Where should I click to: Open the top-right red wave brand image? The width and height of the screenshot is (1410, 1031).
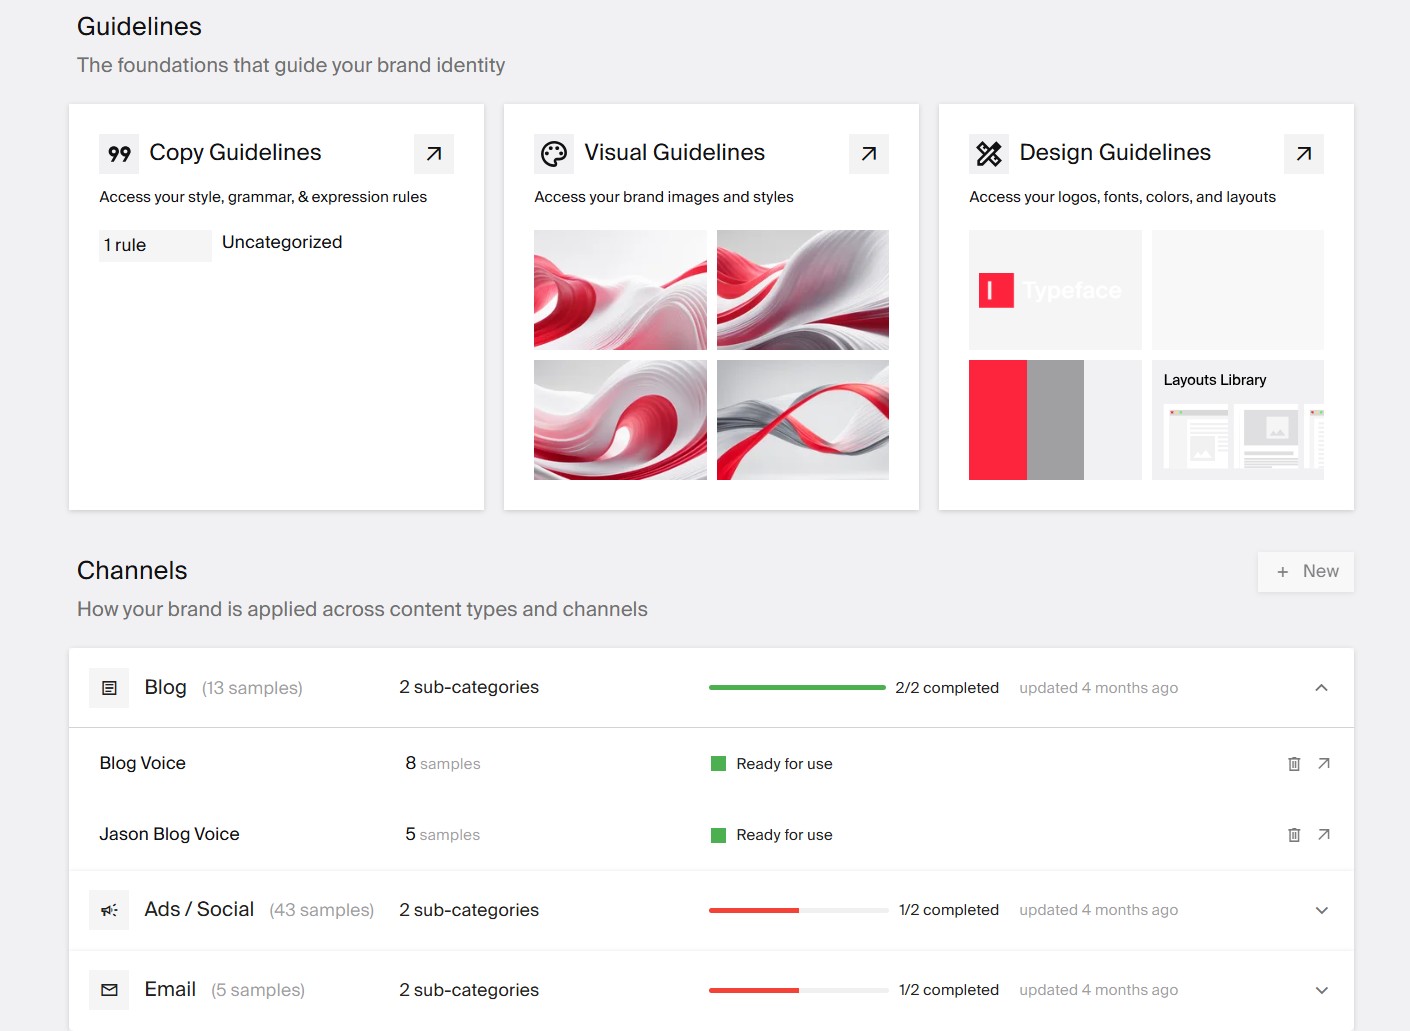tap(803, 290)
